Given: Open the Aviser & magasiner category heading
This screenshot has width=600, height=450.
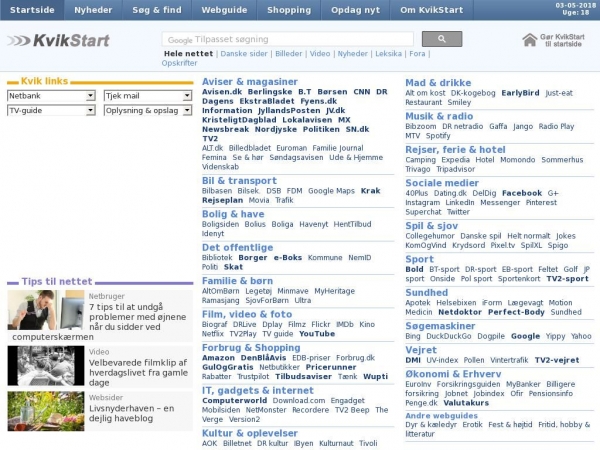Looking at the screenshot, I should [x=250, y=81].
